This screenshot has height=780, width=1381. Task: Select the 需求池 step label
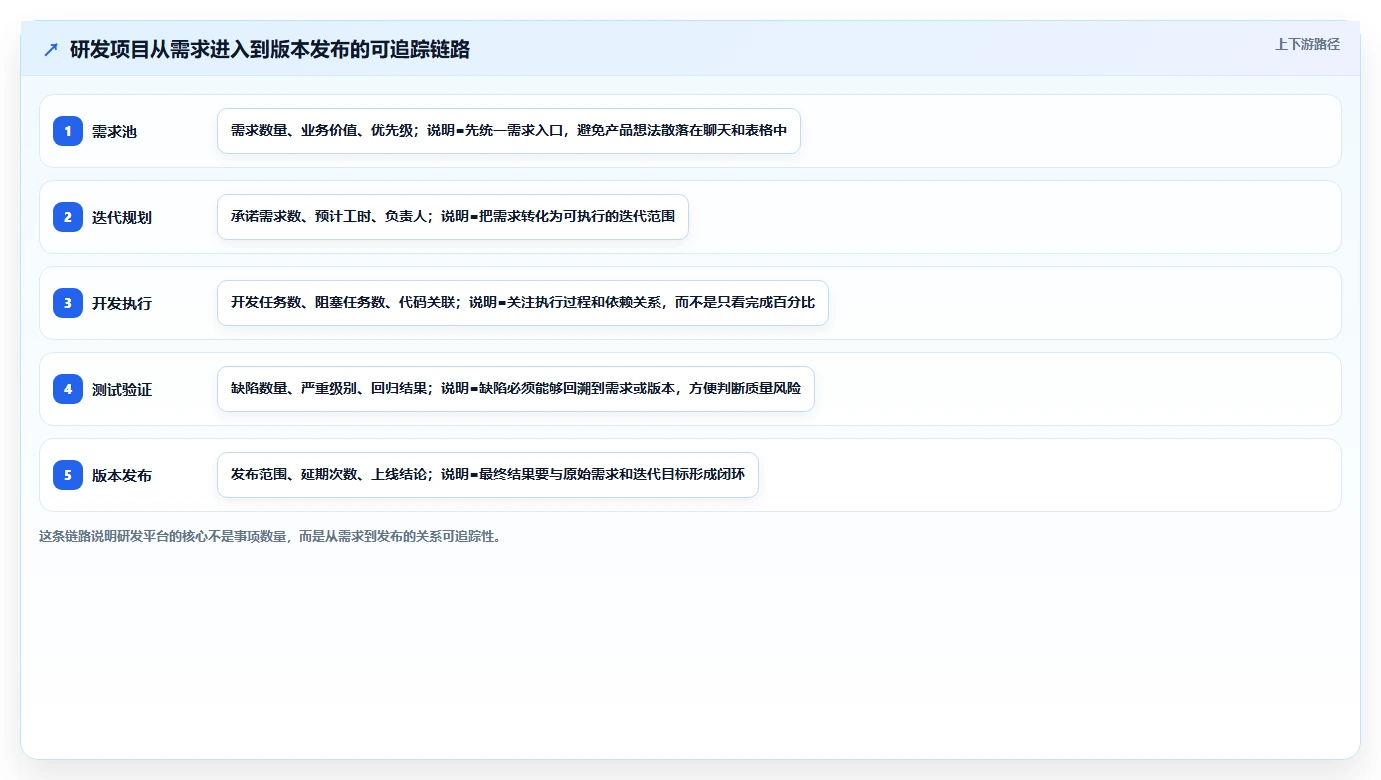coord(114,131)
